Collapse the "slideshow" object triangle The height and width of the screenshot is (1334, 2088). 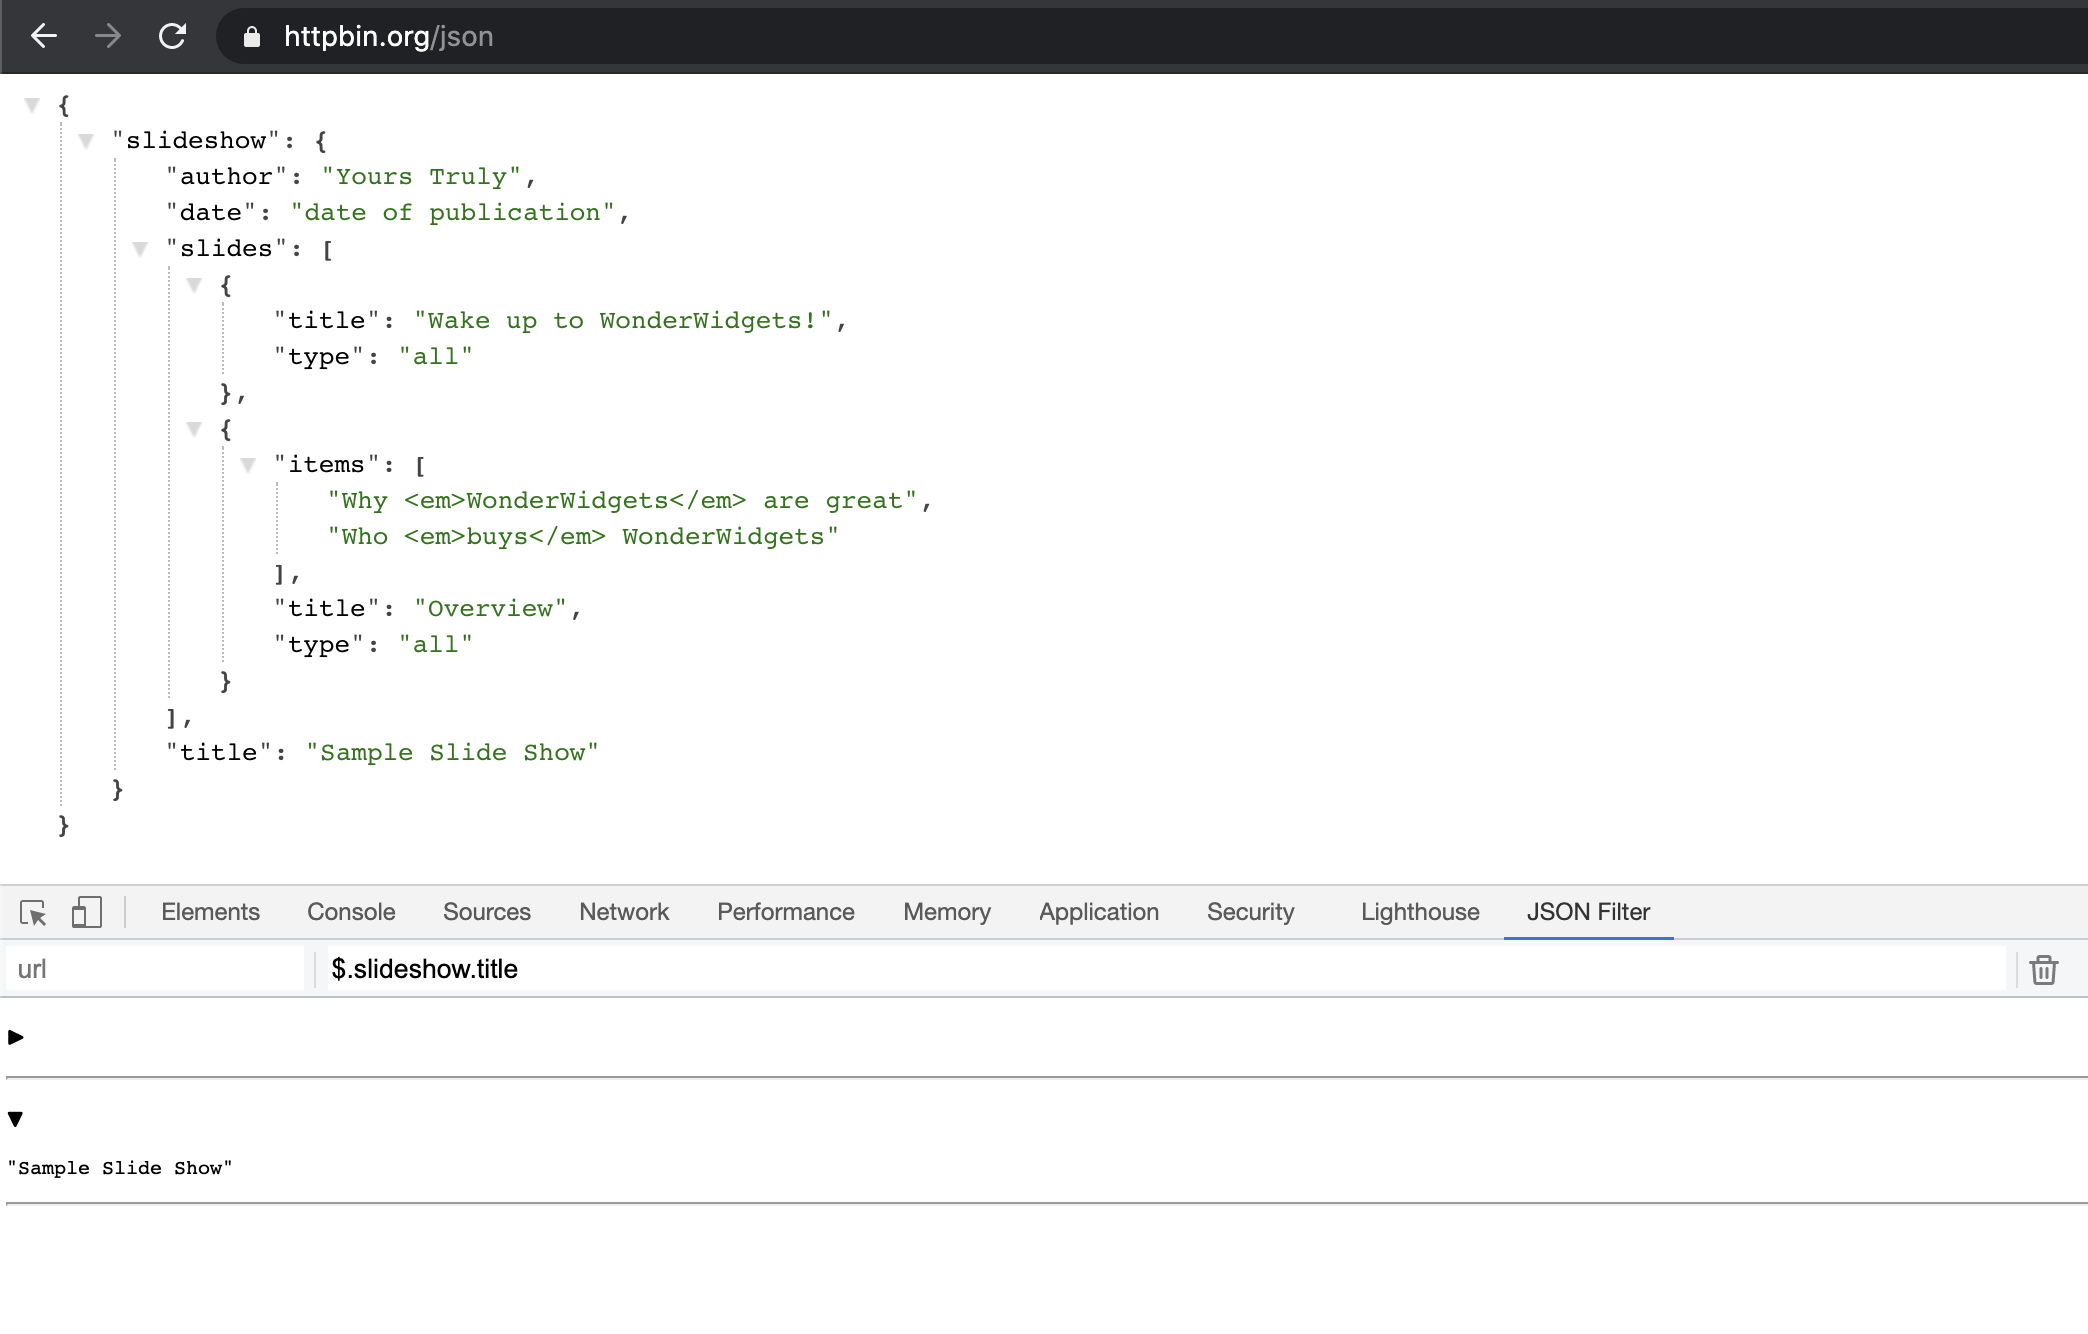click(x=86, y=141)
